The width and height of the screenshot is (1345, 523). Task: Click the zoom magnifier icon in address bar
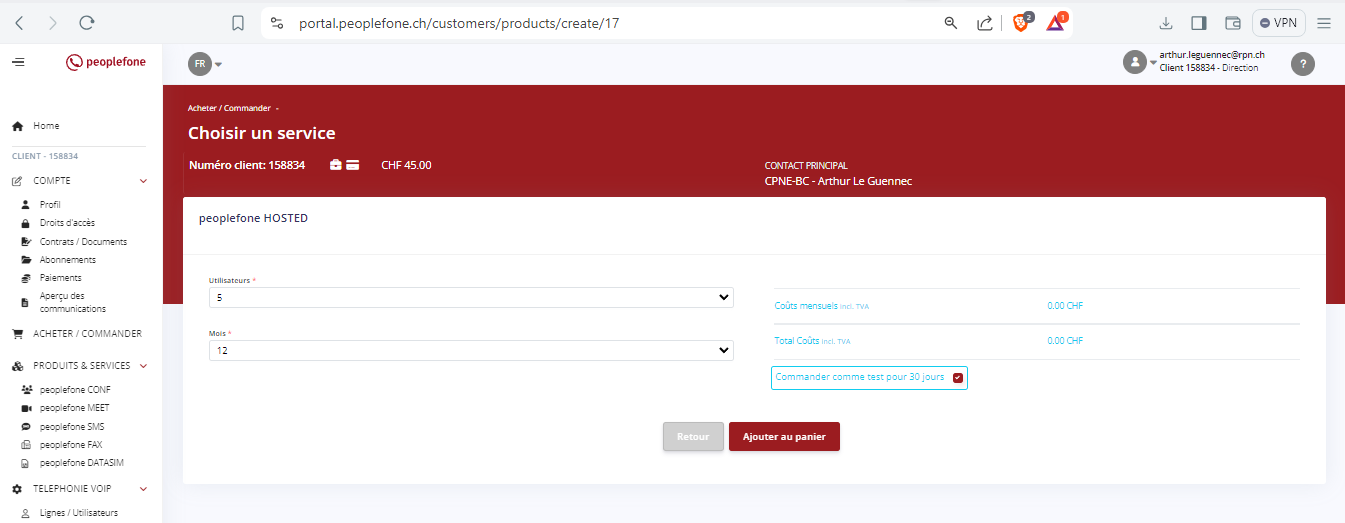pos(951,23)
